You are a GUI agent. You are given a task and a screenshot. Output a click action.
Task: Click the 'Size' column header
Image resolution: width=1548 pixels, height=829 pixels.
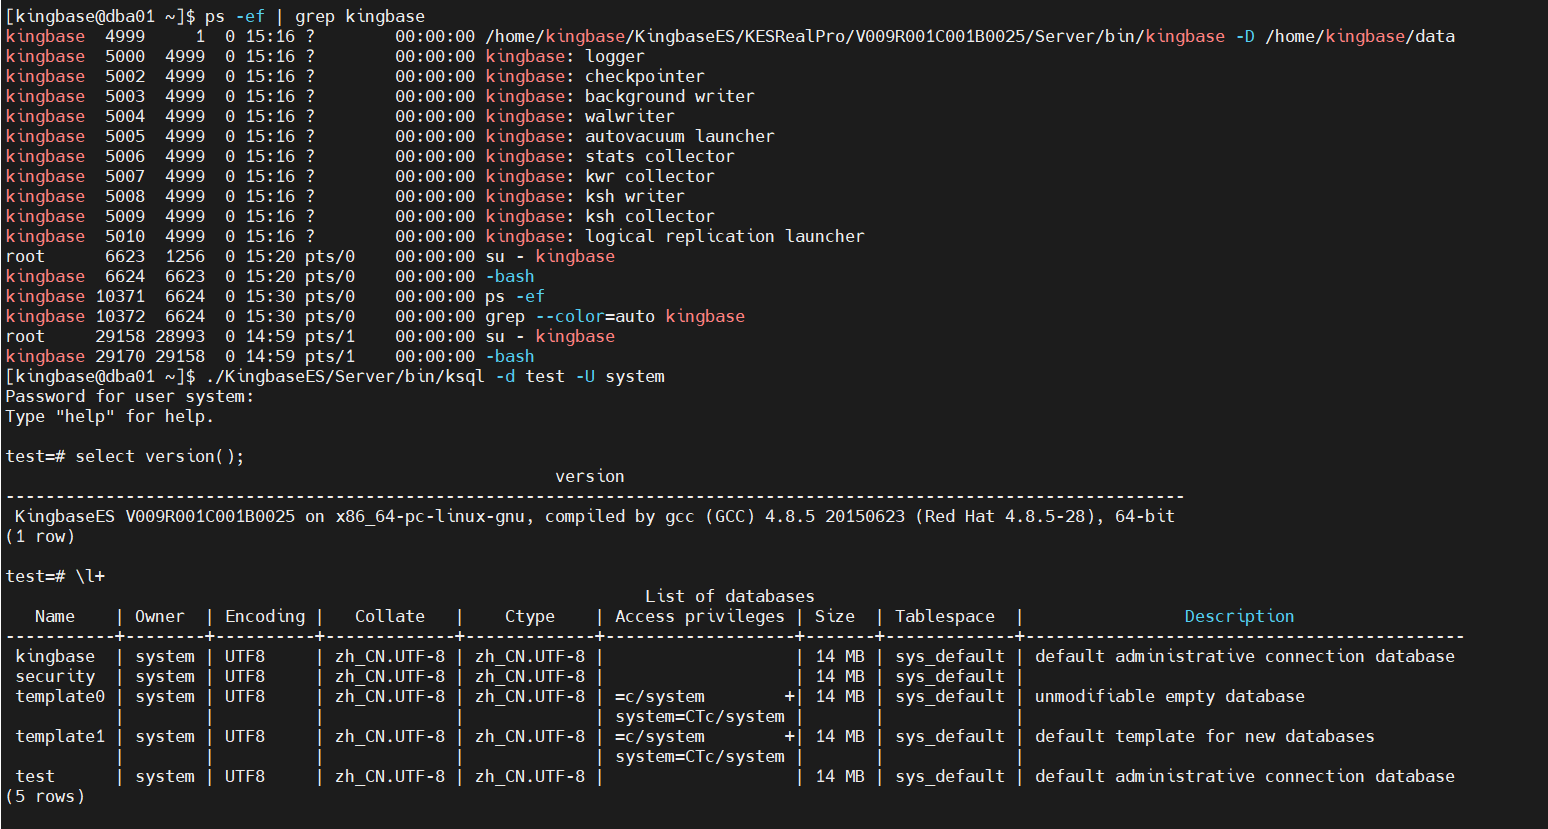(835, 616)
